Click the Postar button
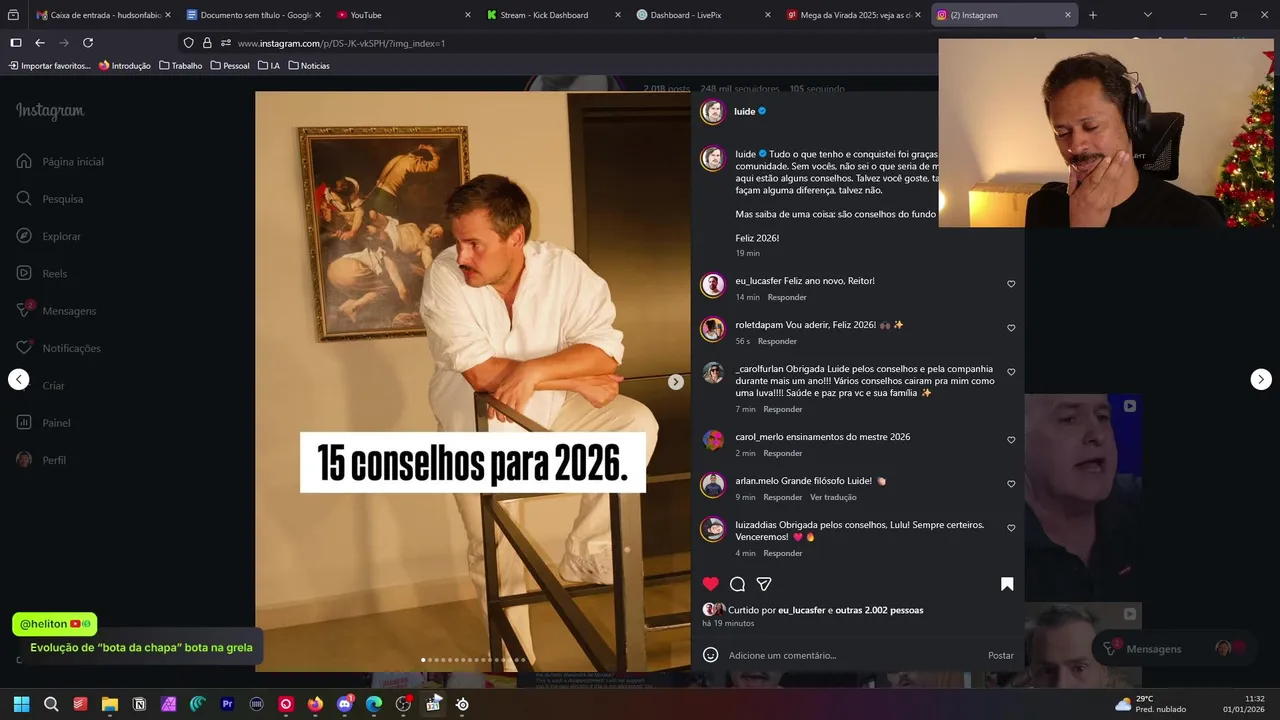Viewport: 1280px width, 720px height. [1001, 655]
